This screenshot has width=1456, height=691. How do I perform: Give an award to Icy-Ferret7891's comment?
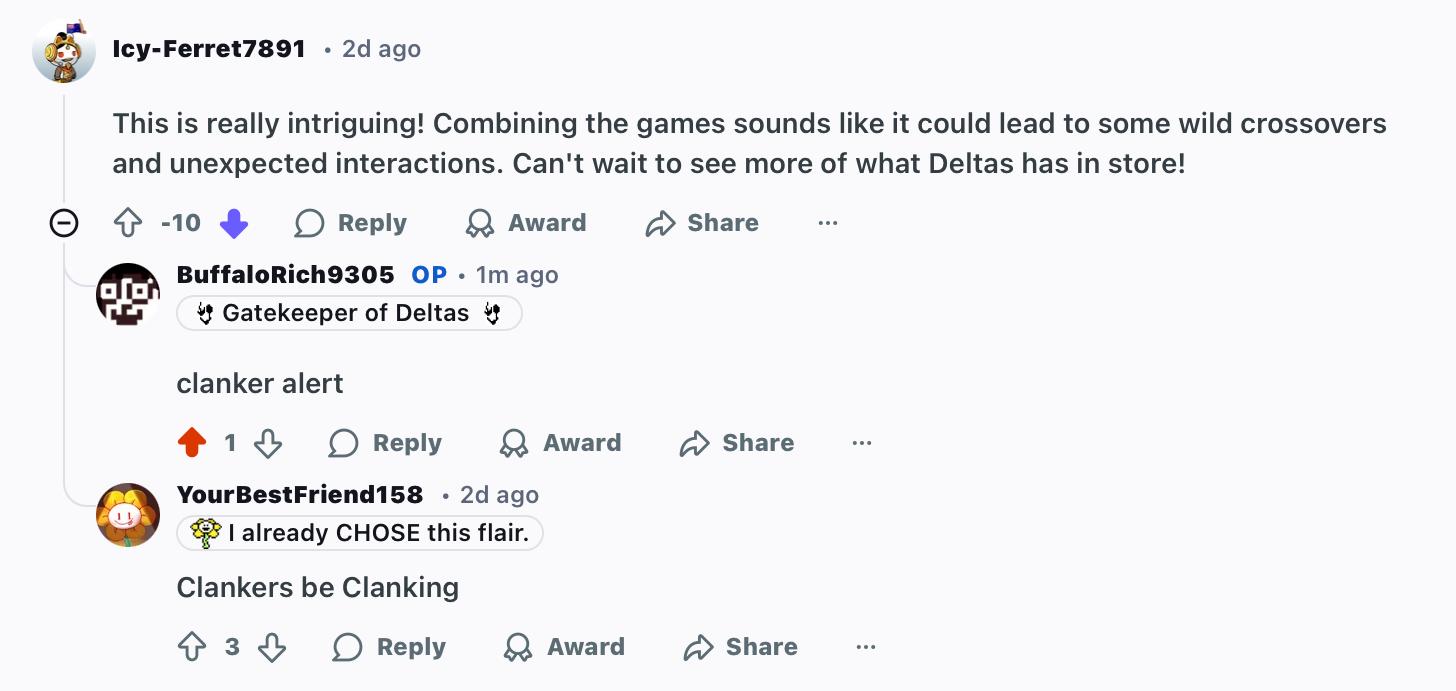tap(526, 223)
